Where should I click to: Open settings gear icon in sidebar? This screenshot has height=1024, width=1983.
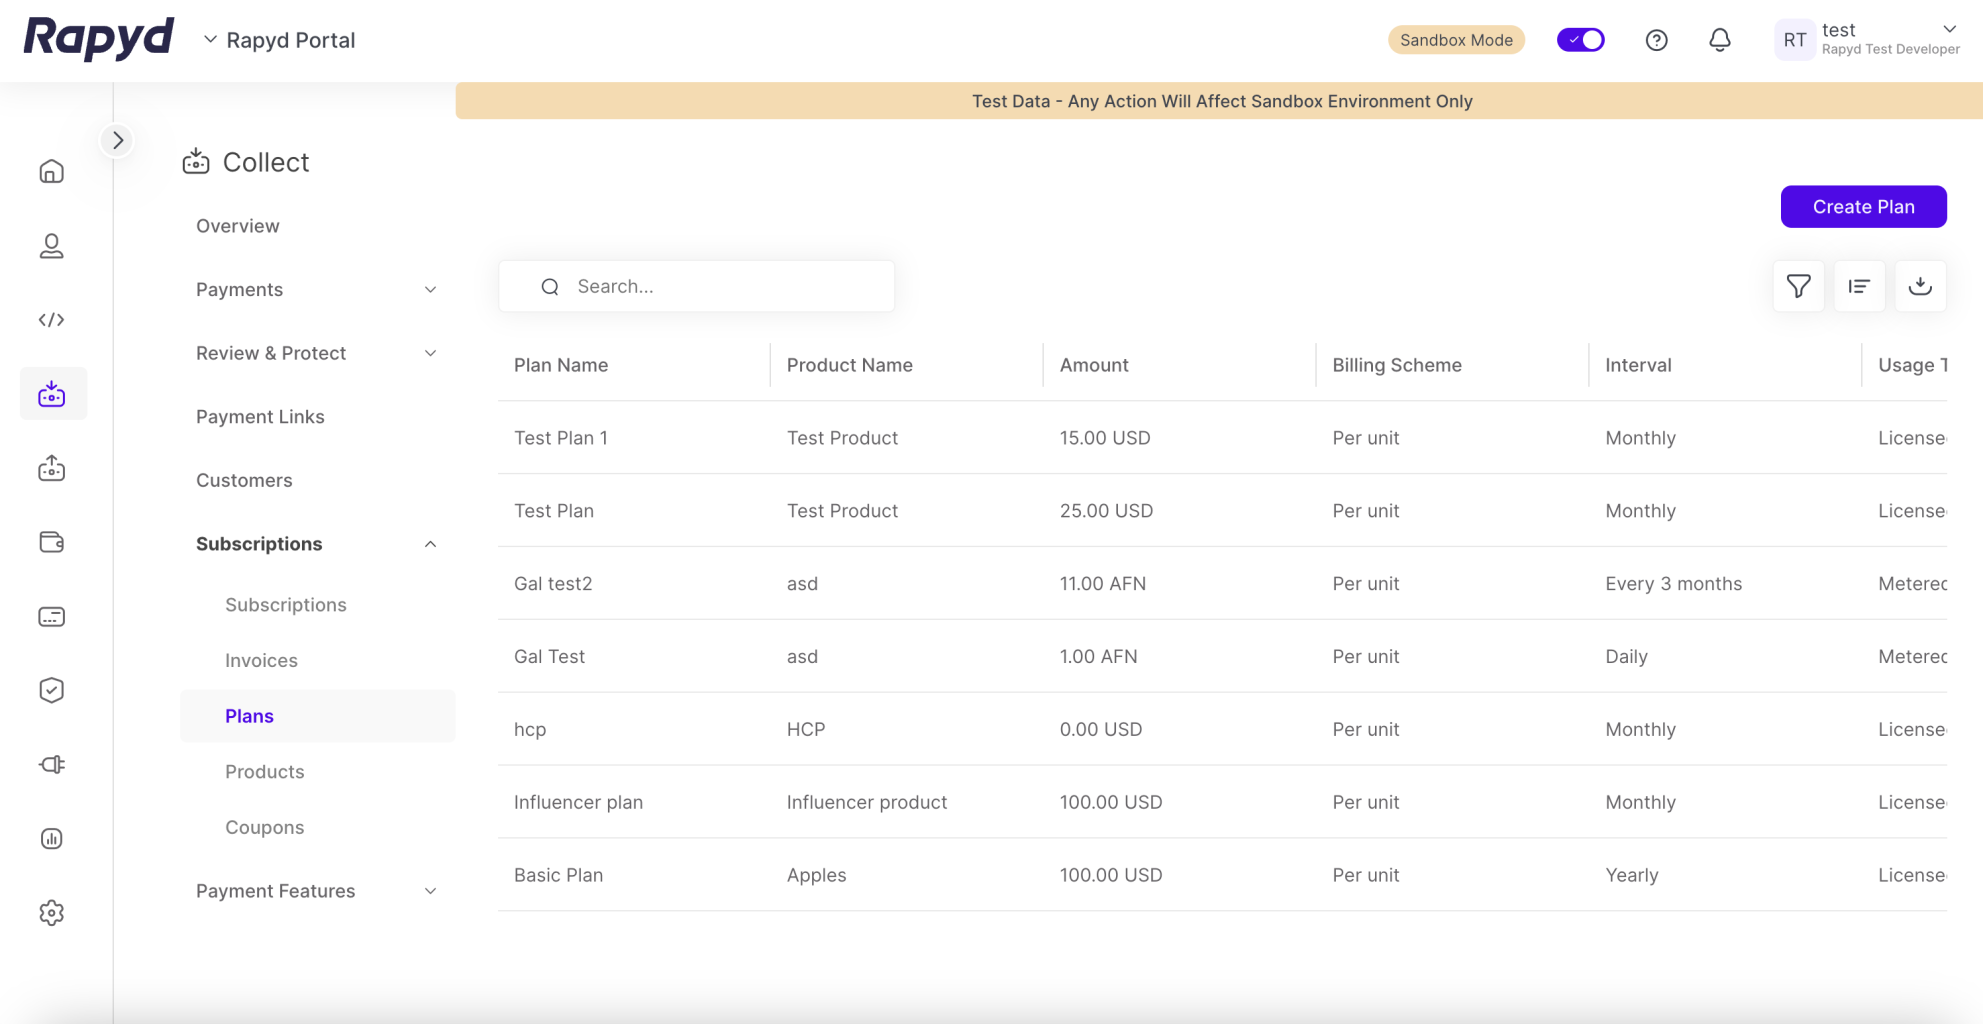[52, 913]
